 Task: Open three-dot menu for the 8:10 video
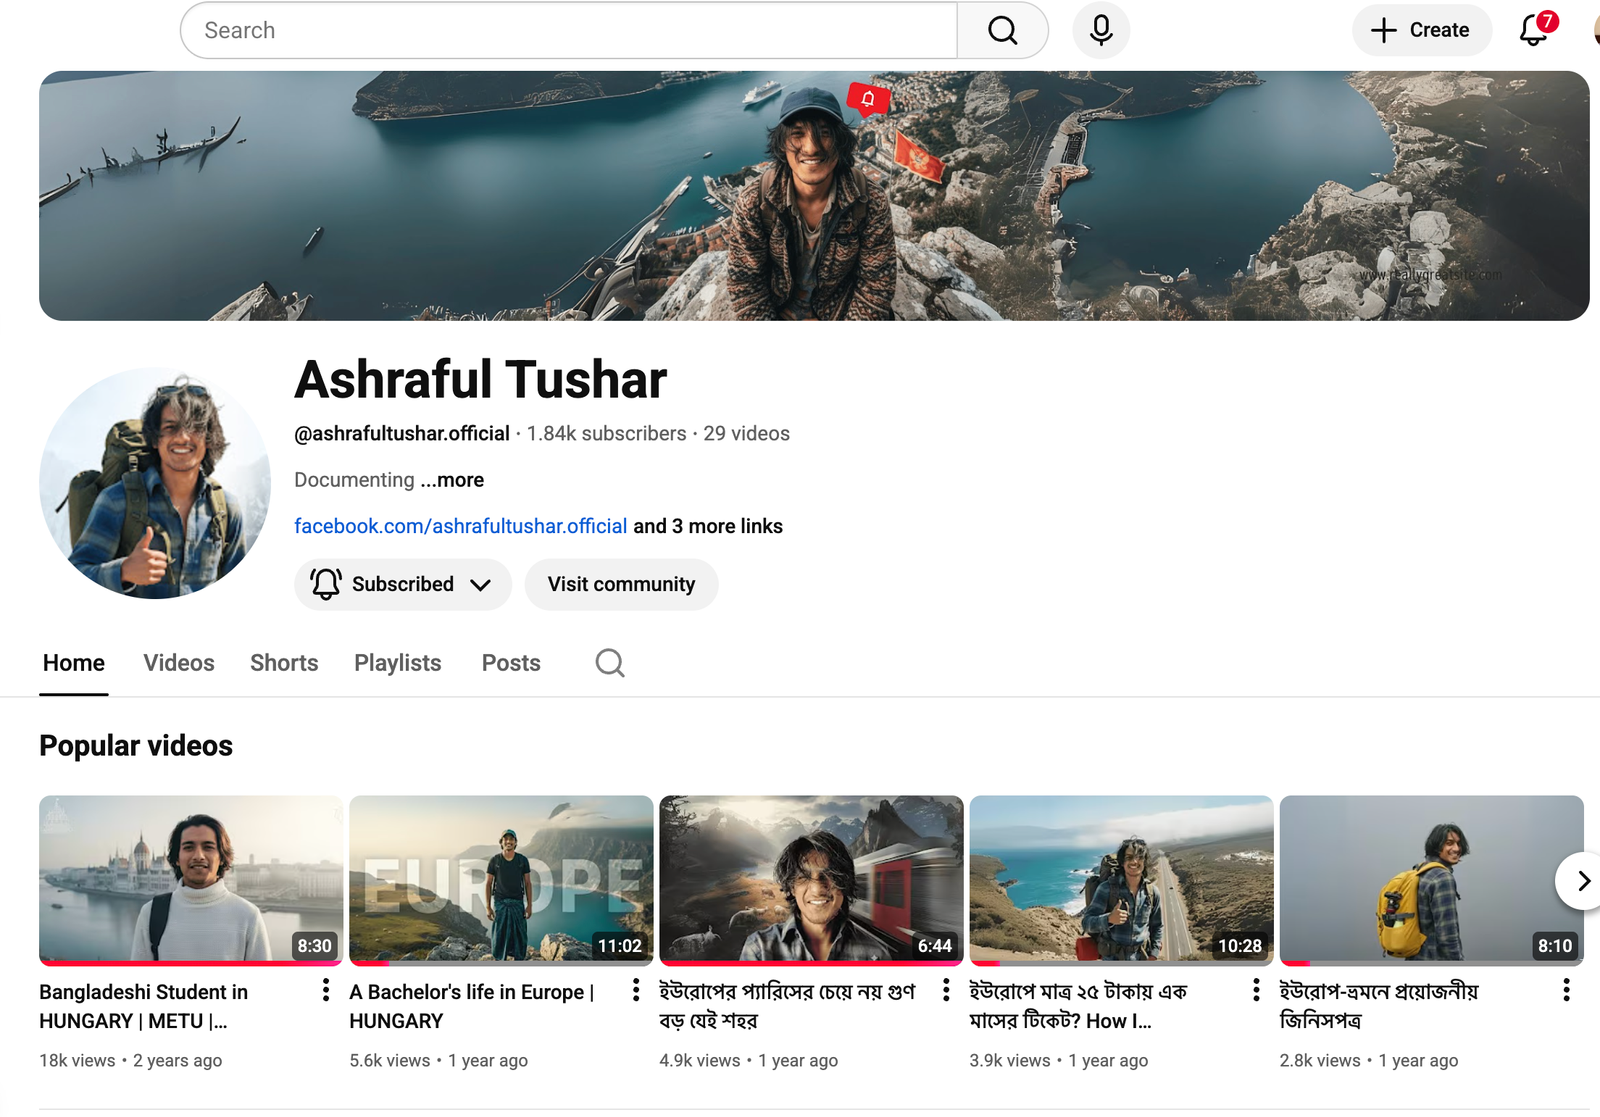1566,990
